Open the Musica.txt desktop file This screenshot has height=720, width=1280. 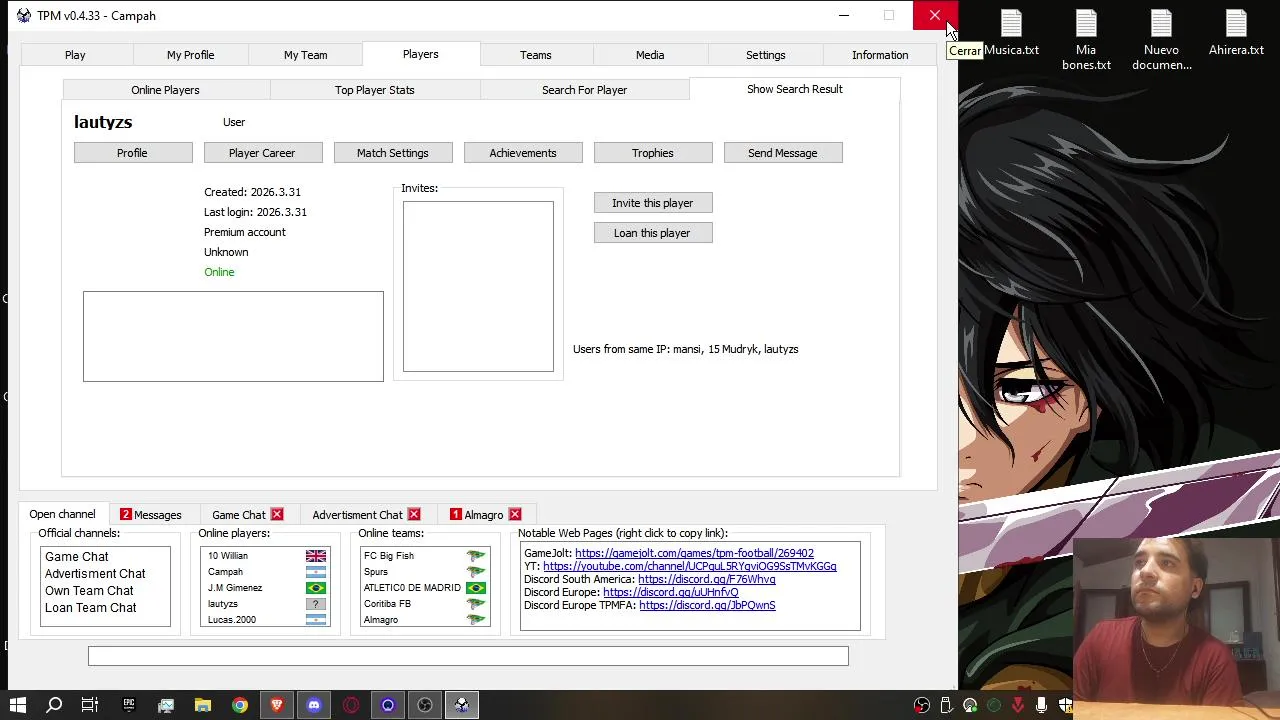click(1011, 33)
